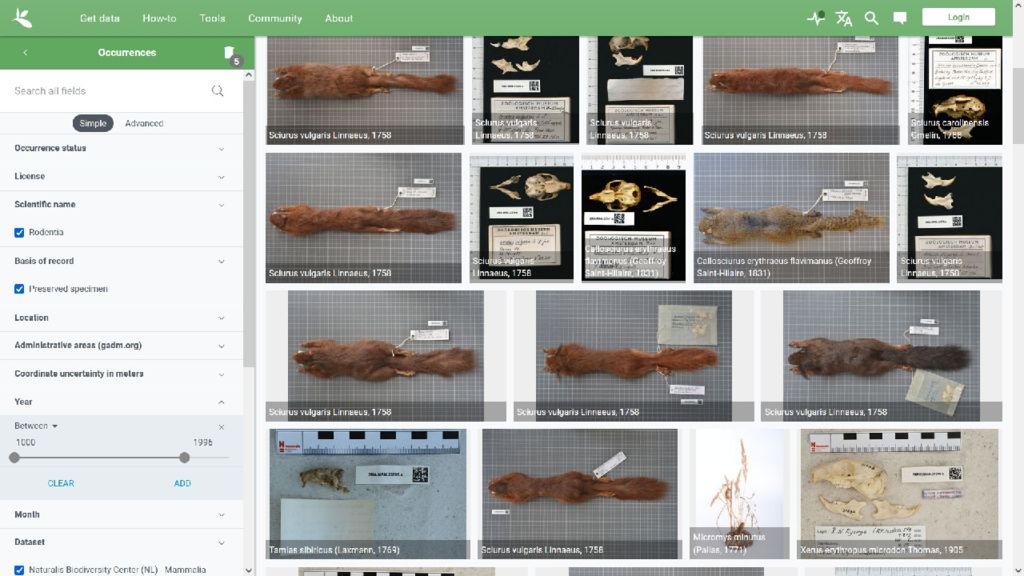Open the site search magnifier in header
Screen dimensions: 1024x576
pyautogui.click(x=871, y=18)
